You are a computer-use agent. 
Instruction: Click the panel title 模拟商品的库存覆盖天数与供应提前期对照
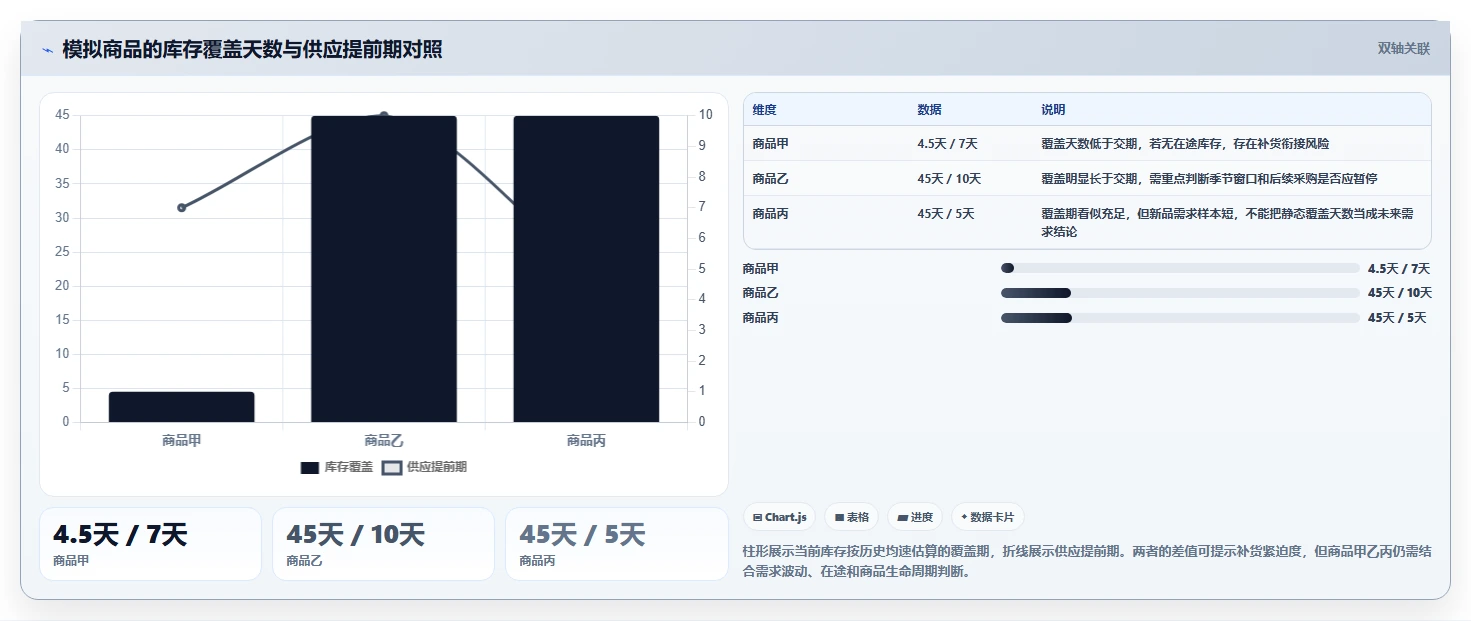pos(252,50)
